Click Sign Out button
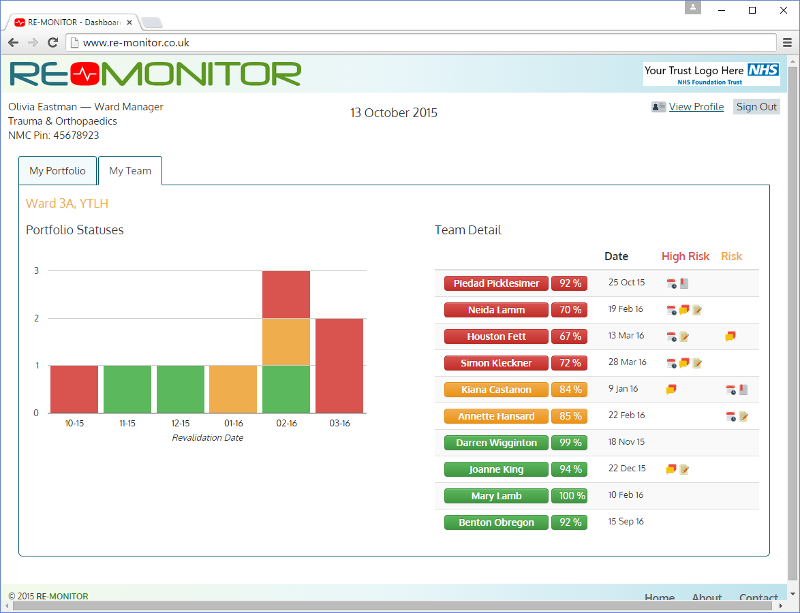This screenshot has height=613, width=800. (756, 107)
